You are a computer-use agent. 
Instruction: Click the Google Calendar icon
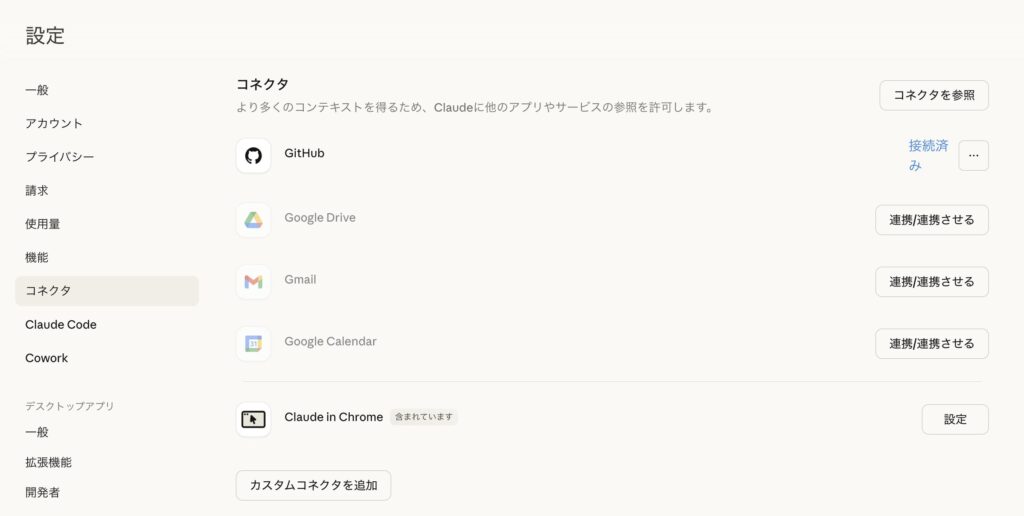253,343
